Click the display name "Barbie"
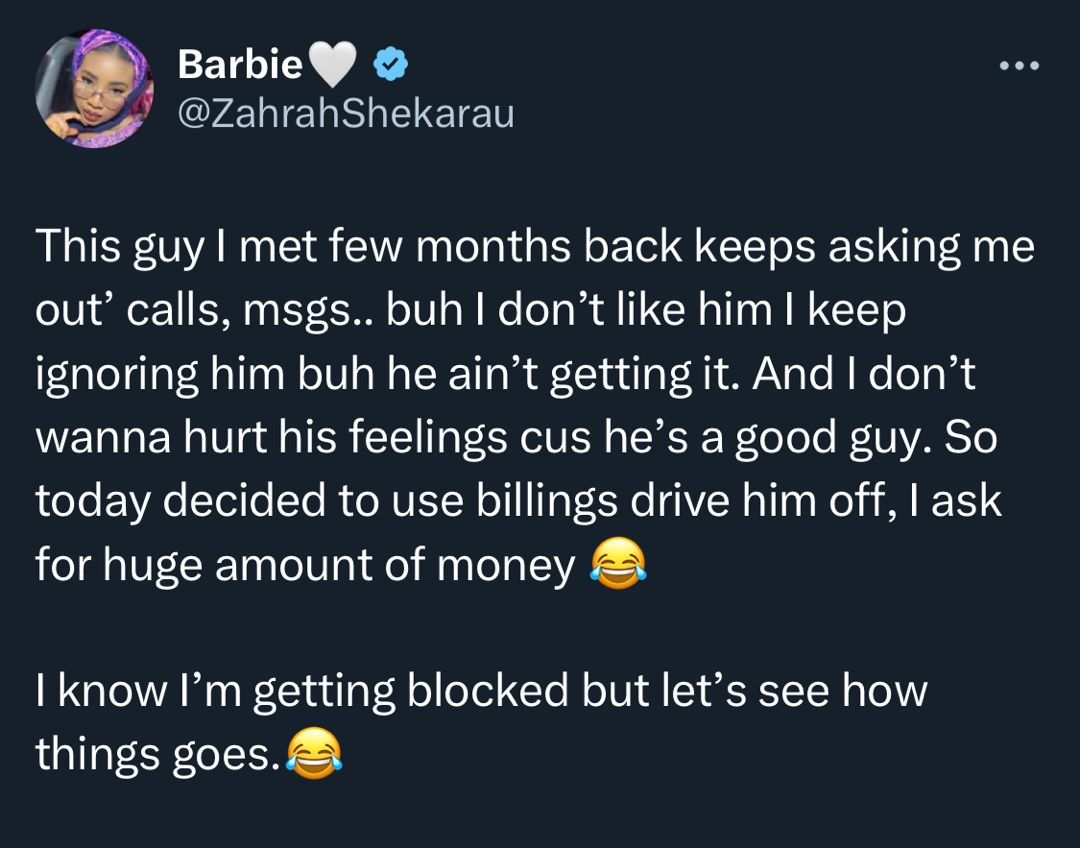Viewport: 1080px width, 848px height. pyautogui.click(x=240, y=66)
